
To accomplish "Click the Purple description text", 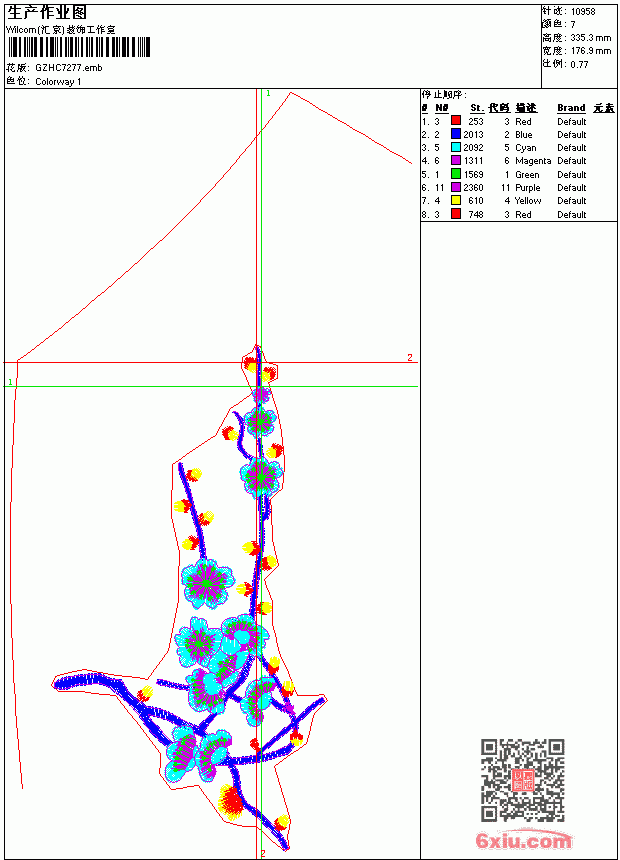I will coord(527,188).
